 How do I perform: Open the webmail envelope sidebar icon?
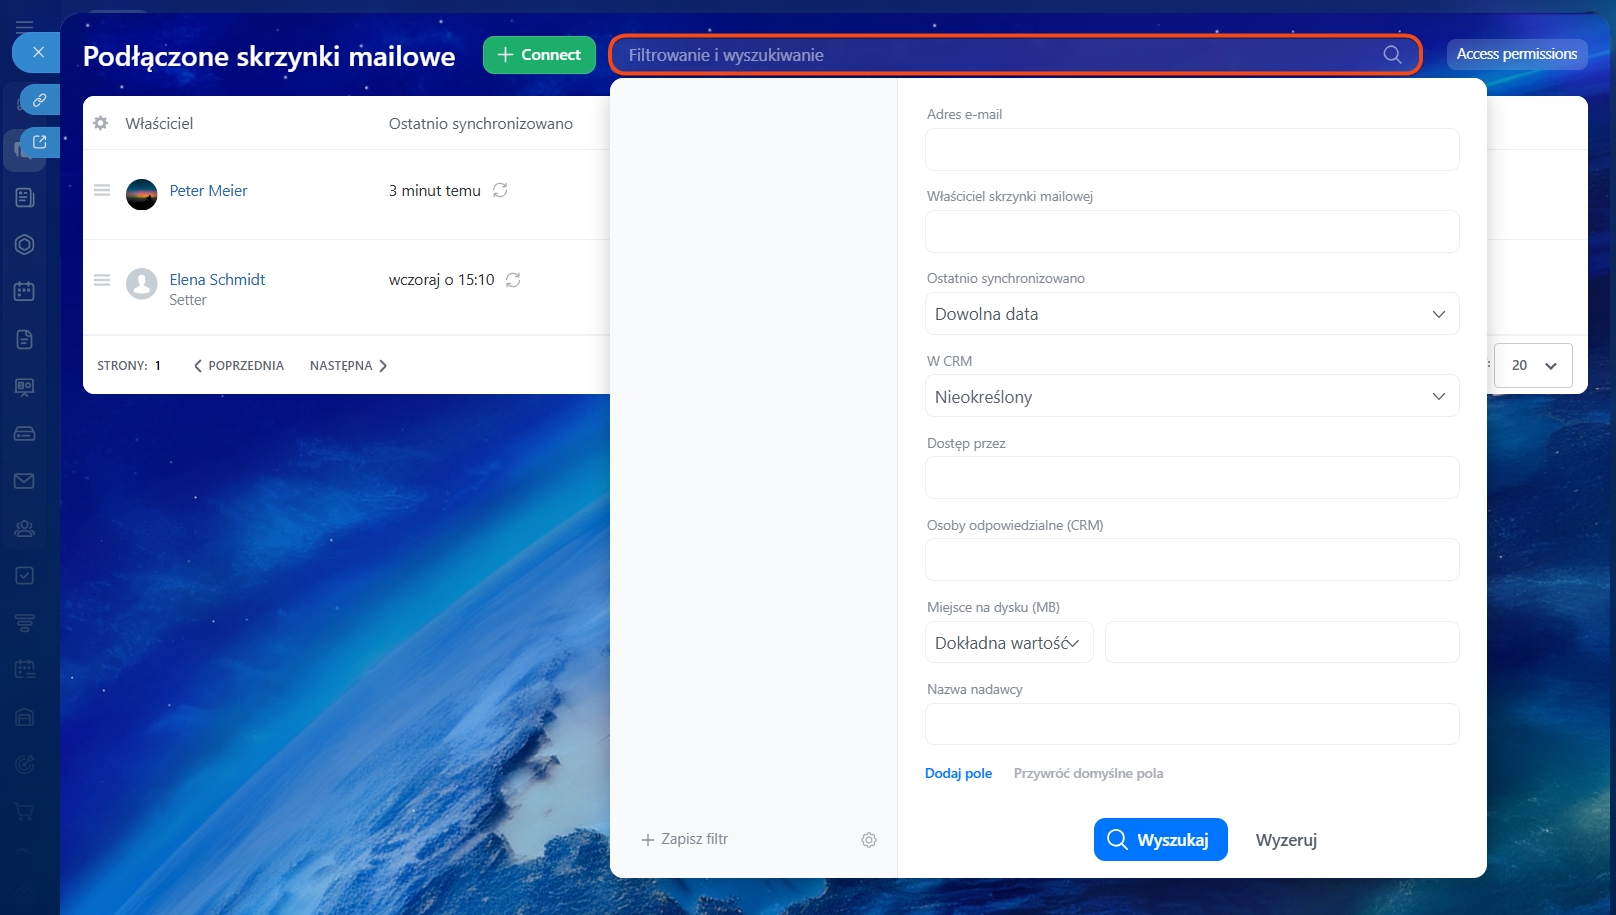click(25, 481)
